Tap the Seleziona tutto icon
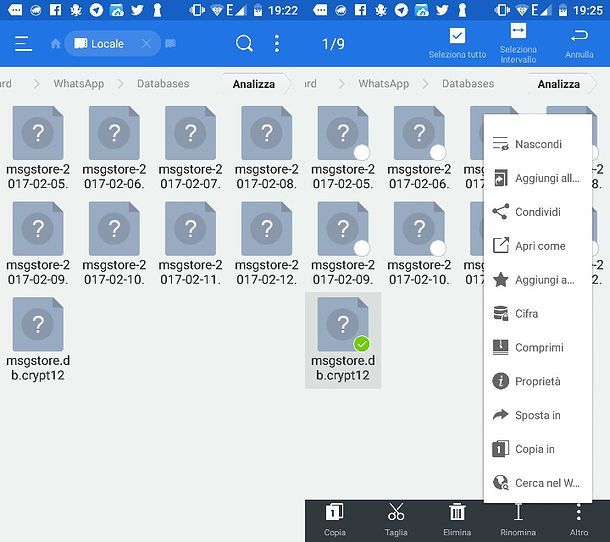The height and width of the screenshot is (542, 610). coord(457,37)
